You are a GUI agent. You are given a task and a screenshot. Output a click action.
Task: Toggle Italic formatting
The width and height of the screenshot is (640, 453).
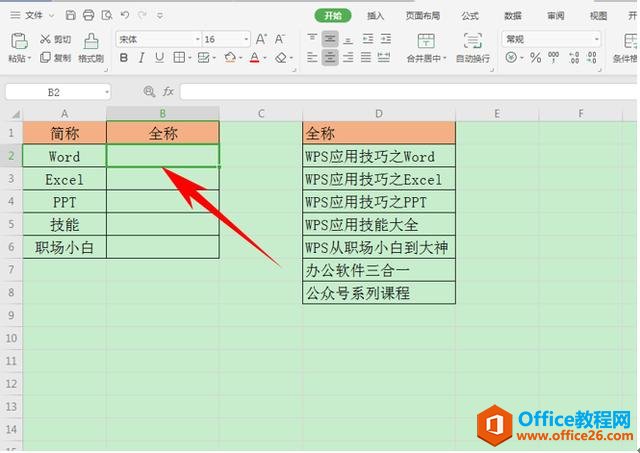pos(141,58)
